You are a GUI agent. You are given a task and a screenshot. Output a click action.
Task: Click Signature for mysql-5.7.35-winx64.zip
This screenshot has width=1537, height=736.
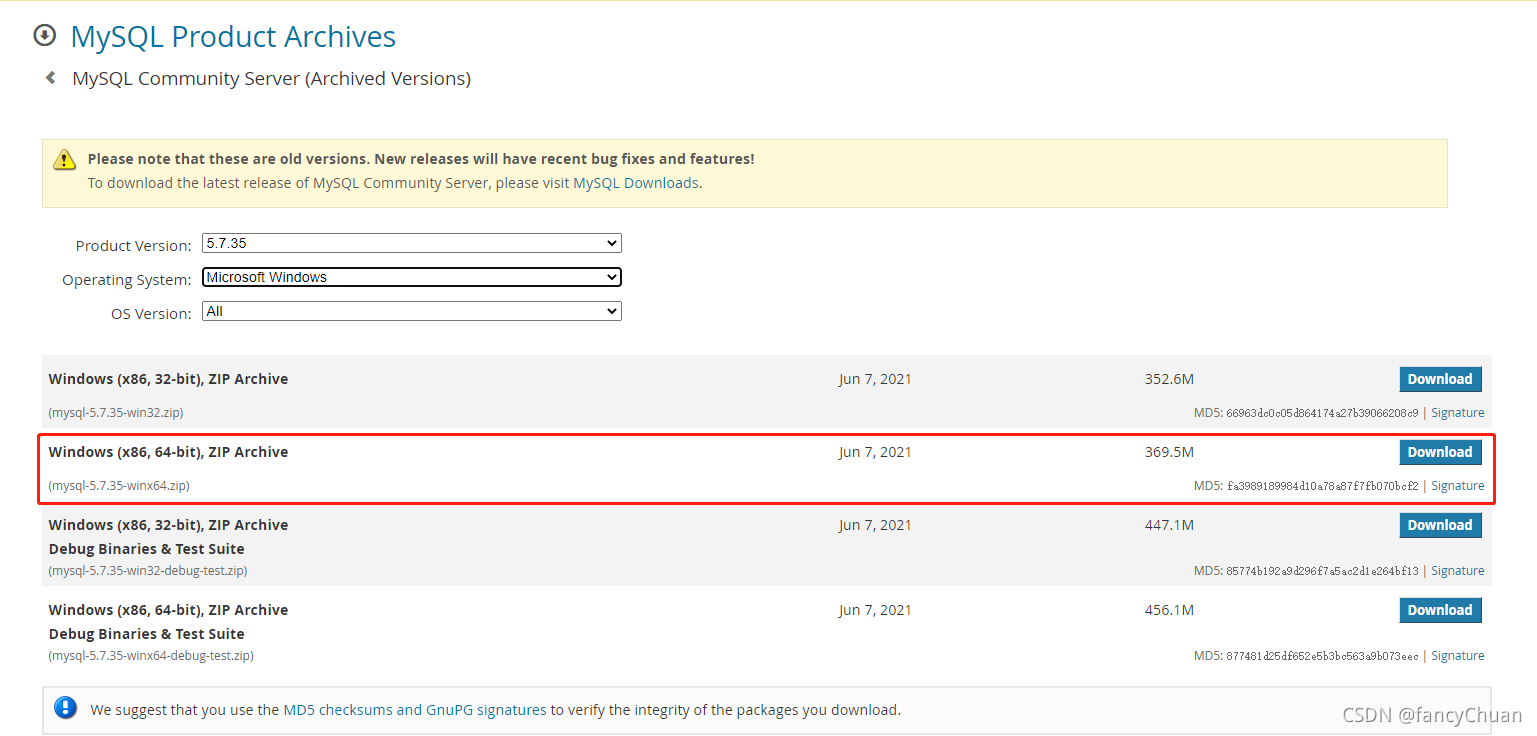pyautogui.click(x=1458, y=485)
